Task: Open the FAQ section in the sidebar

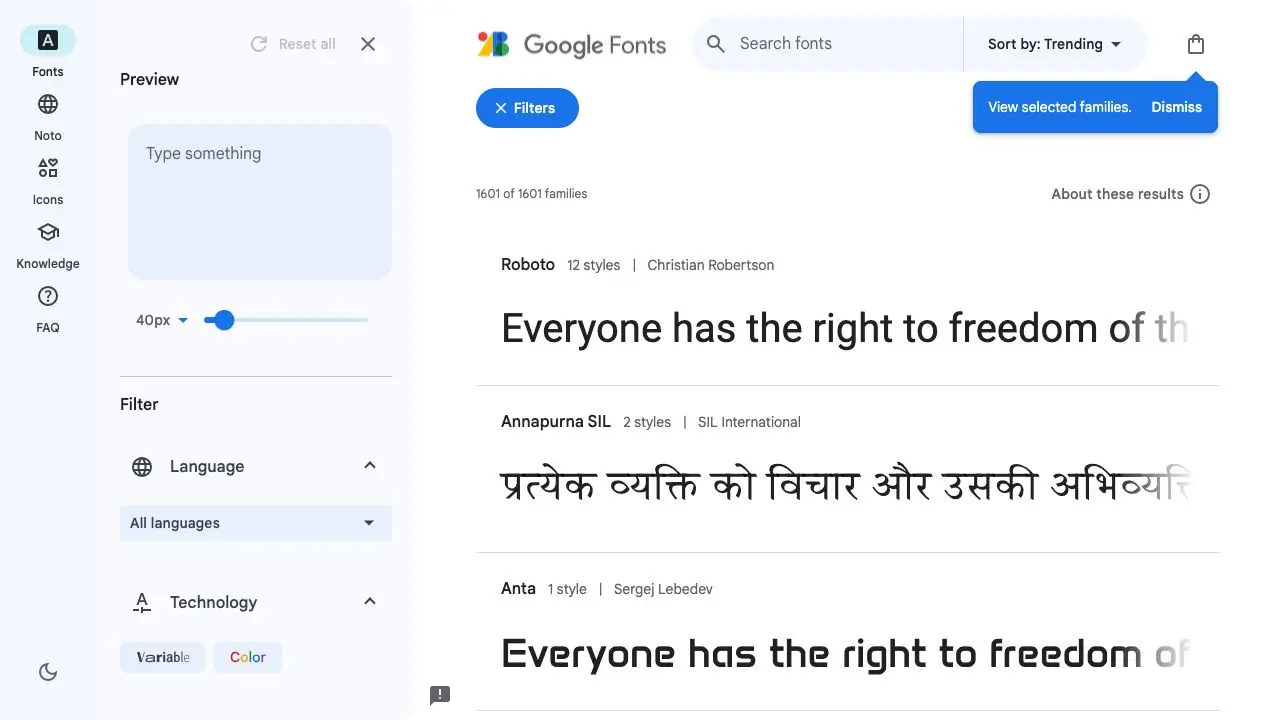Action: (47, 296)
